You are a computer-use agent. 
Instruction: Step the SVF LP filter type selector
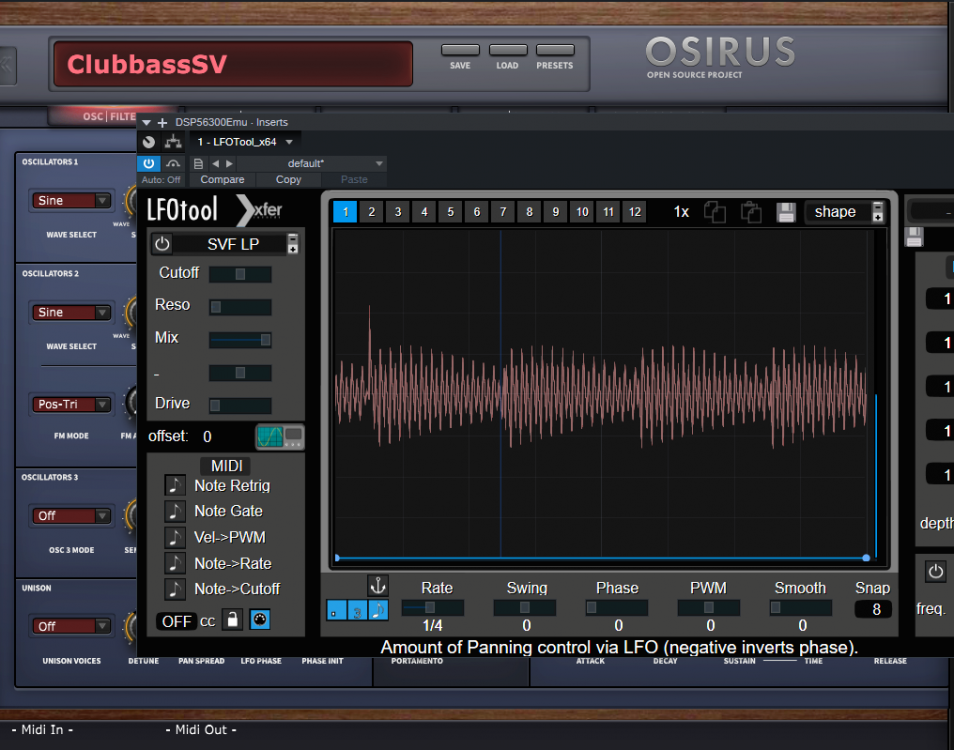click(293, 244)
